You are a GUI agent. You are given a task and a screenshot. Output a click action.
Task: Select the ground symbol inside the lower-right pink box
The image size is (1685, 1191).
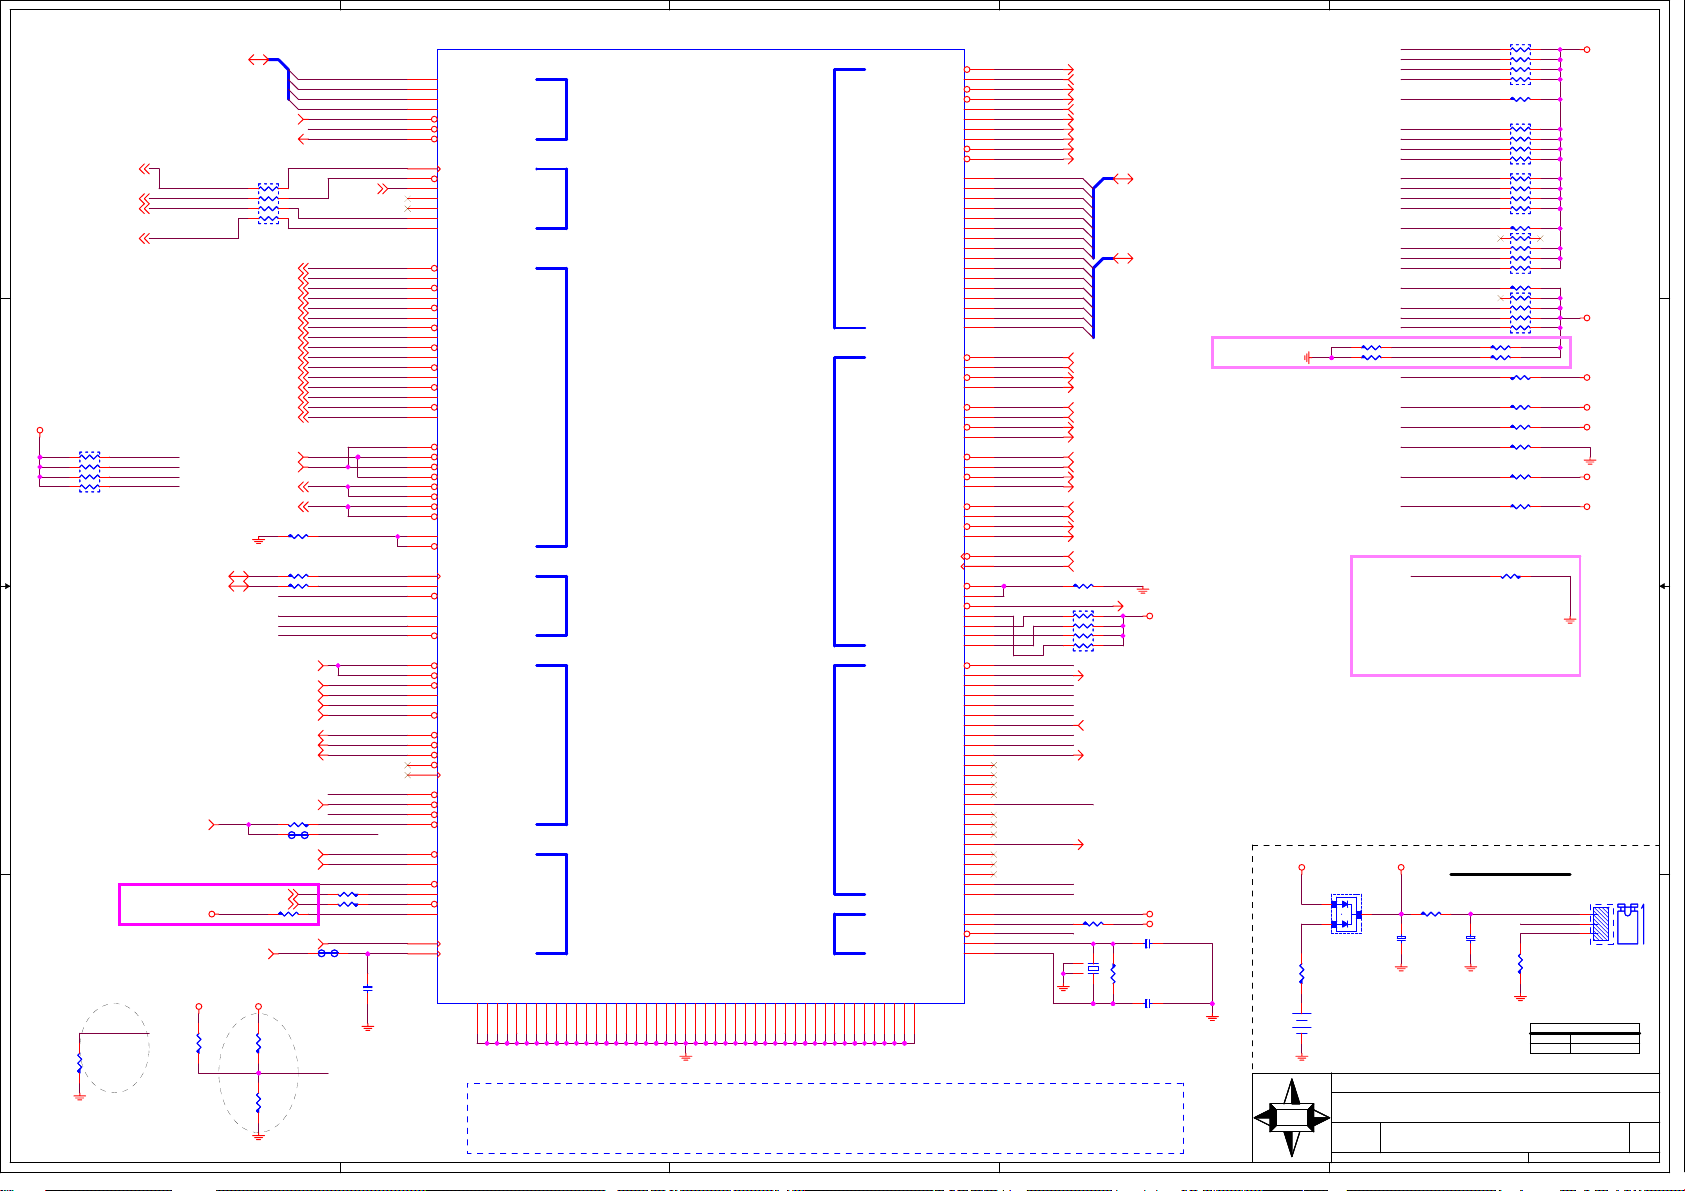1570,621
